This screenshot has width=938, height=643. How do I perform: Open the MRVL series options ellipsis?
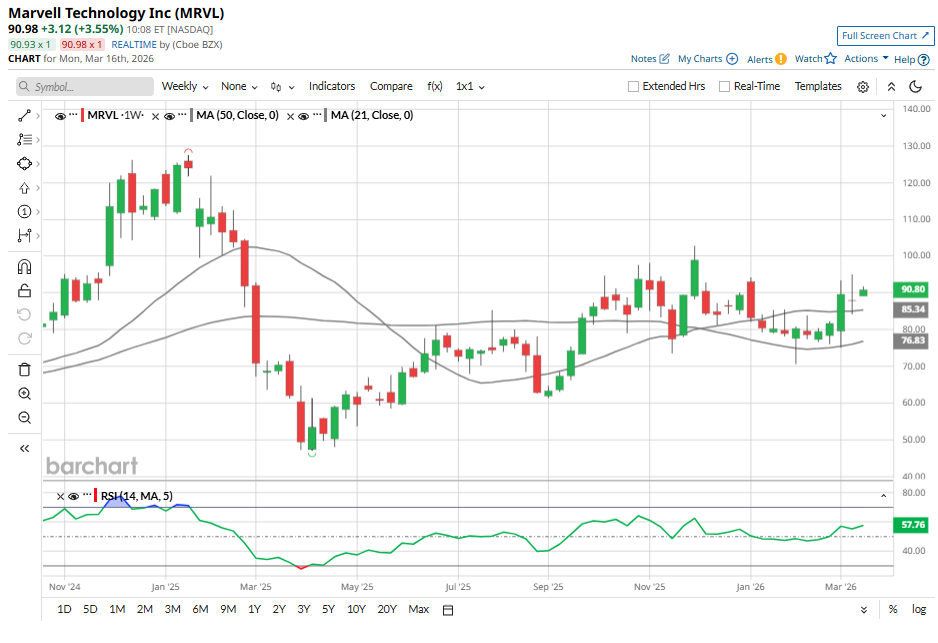point(73,115)
